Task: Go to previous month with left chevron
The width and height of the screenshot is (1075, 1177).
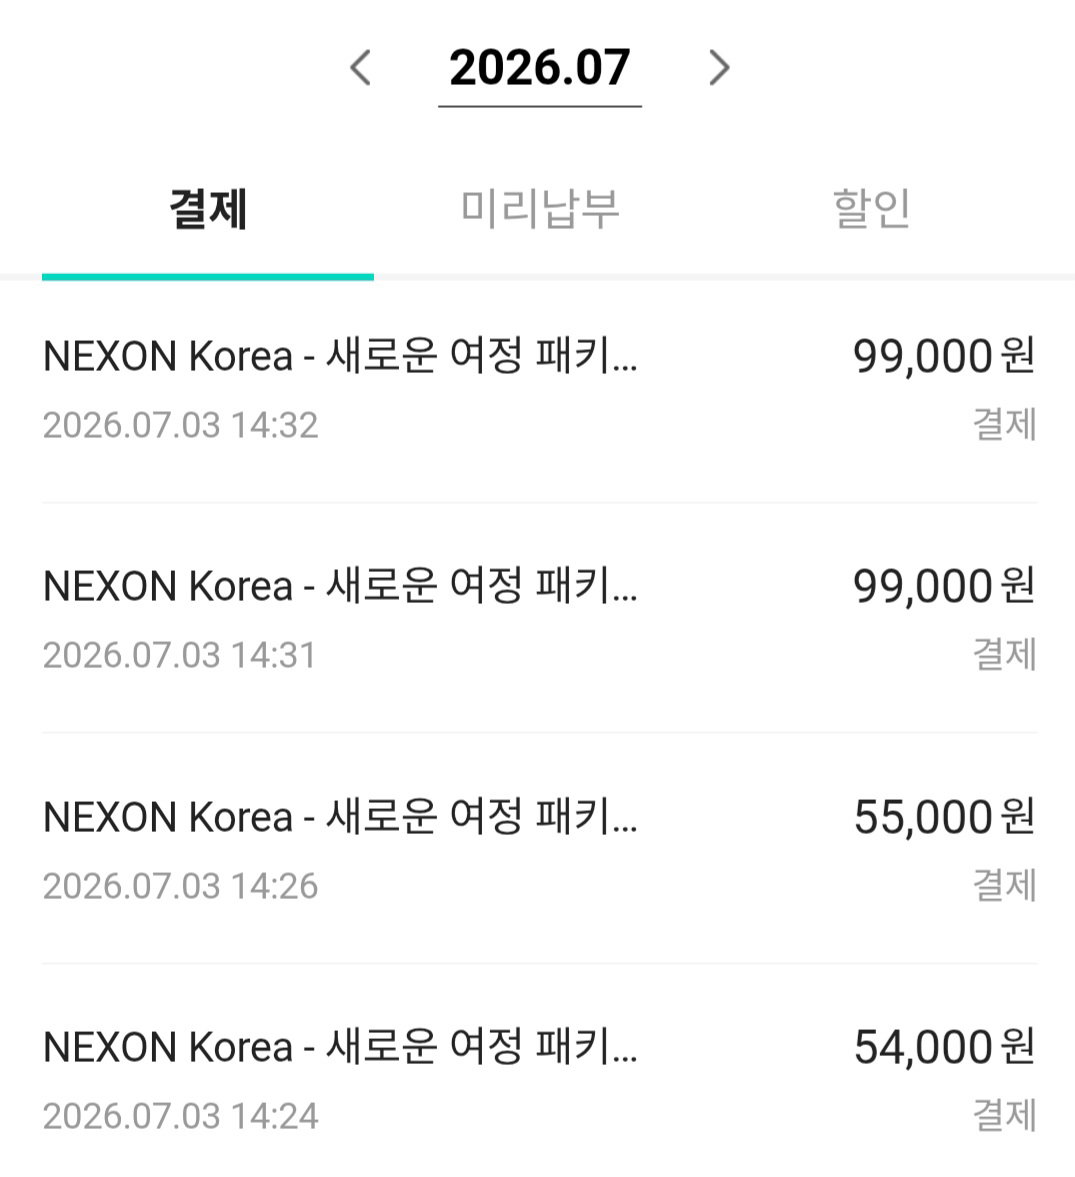Action: click(x=360, y=68)
